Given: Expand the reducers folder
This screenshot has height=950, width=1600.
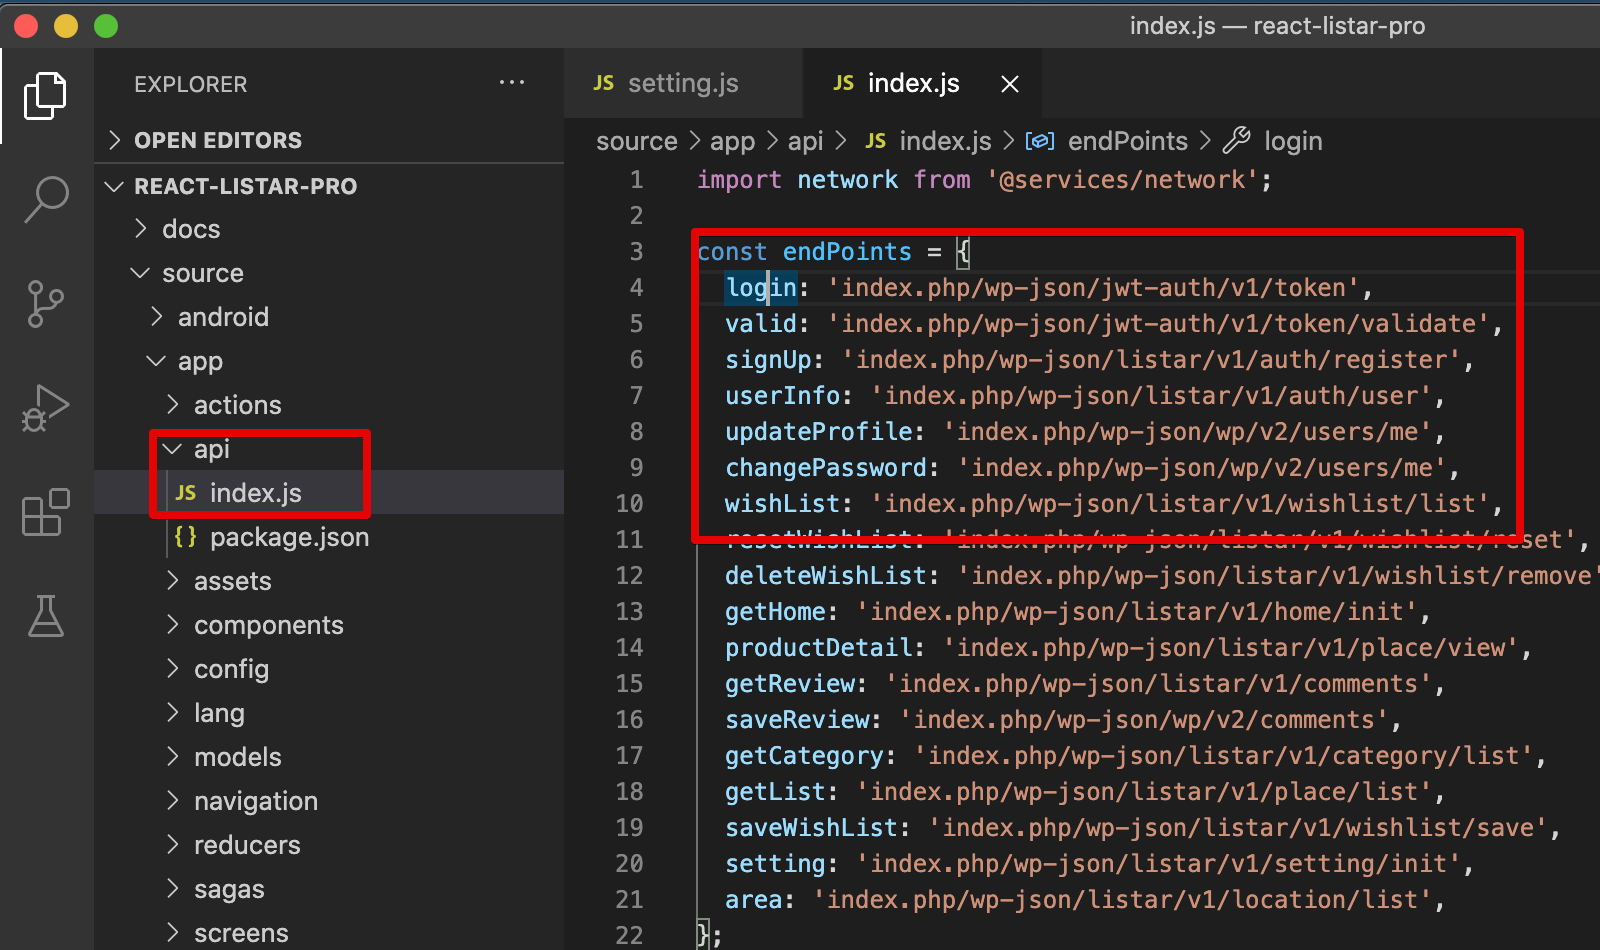Looking at the screenshot, I should (329, 845).
